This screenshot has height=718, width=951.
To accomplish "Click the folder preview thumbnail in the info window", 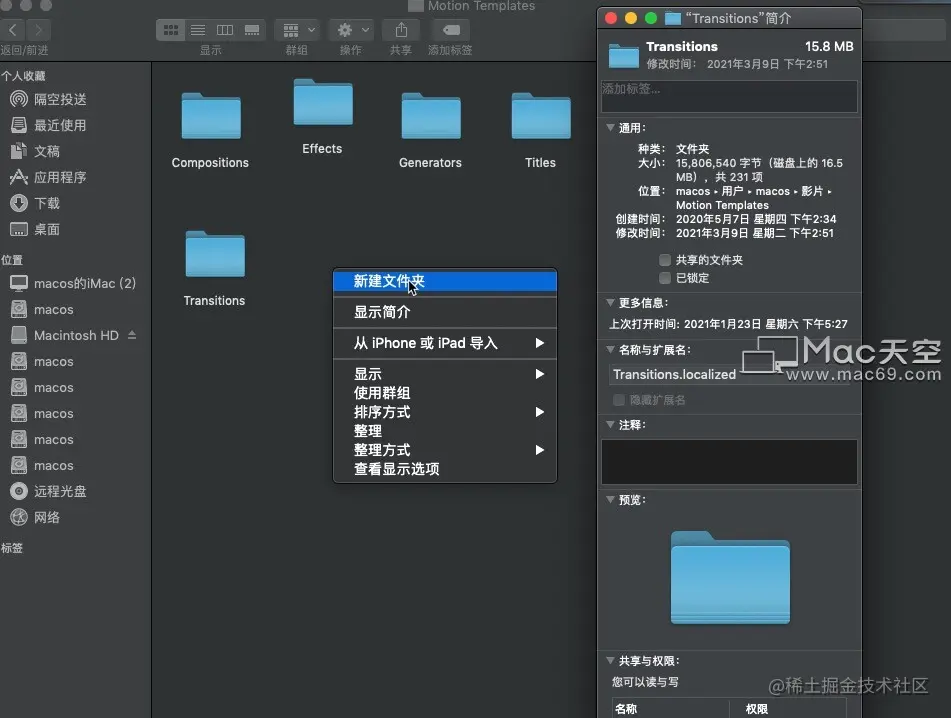I will [x=730, y=578].
